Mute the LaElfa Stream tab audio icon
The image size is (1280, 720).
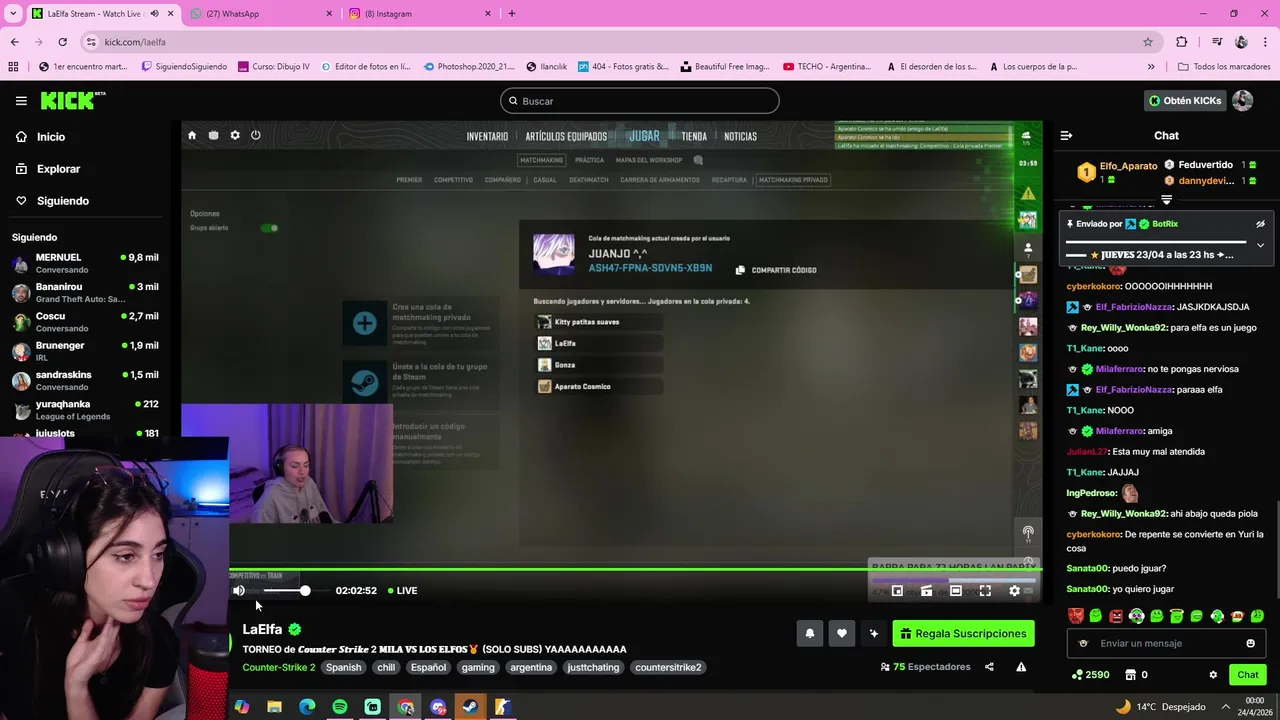click(153, 13)
